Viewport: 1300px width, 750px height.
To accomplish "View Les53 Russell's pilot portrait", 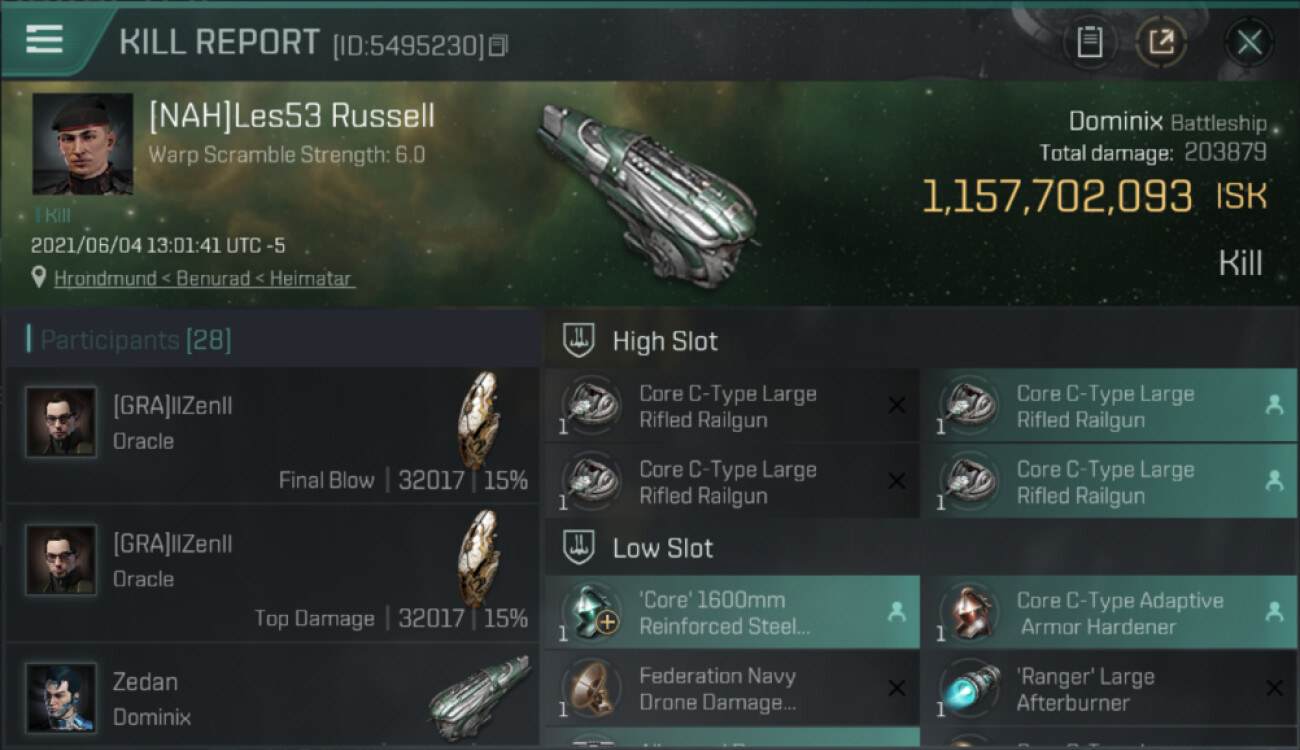I will click(82, 144).
